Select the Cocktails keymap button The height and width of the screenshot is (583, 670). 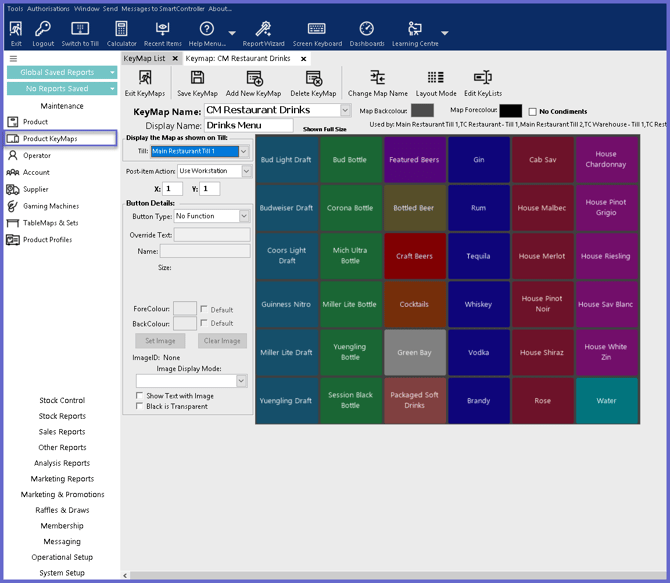414,304
